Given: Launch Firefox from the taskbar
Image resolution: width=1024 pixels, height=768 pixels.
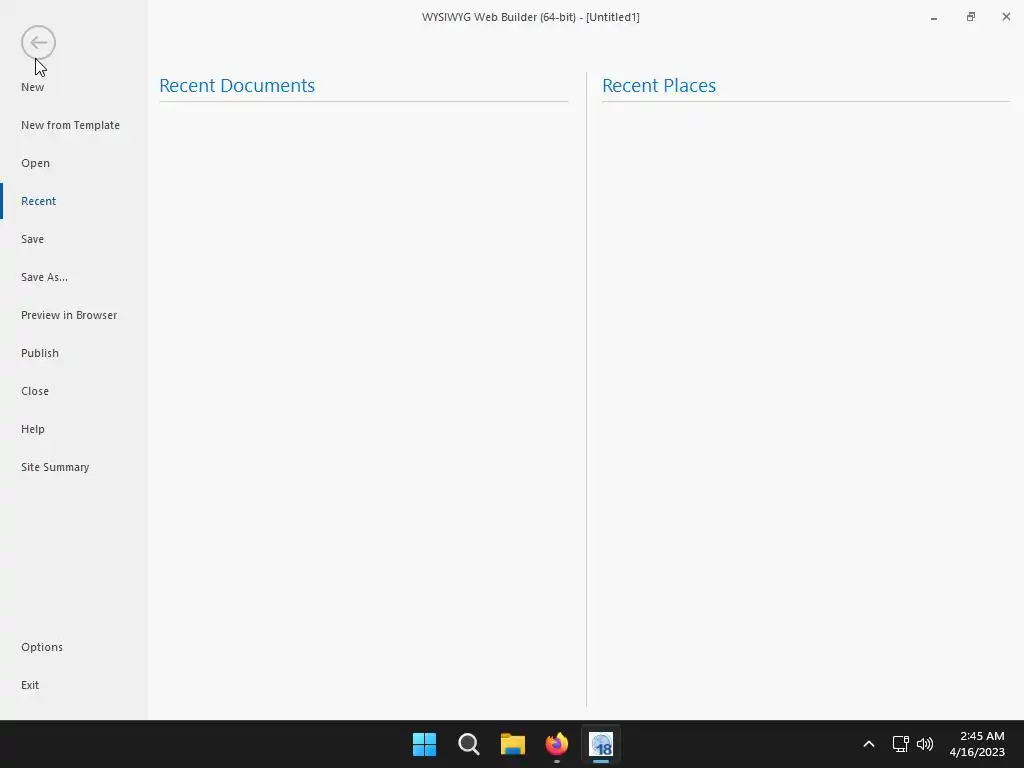Looking at the screenshot, I should [557, 744].
